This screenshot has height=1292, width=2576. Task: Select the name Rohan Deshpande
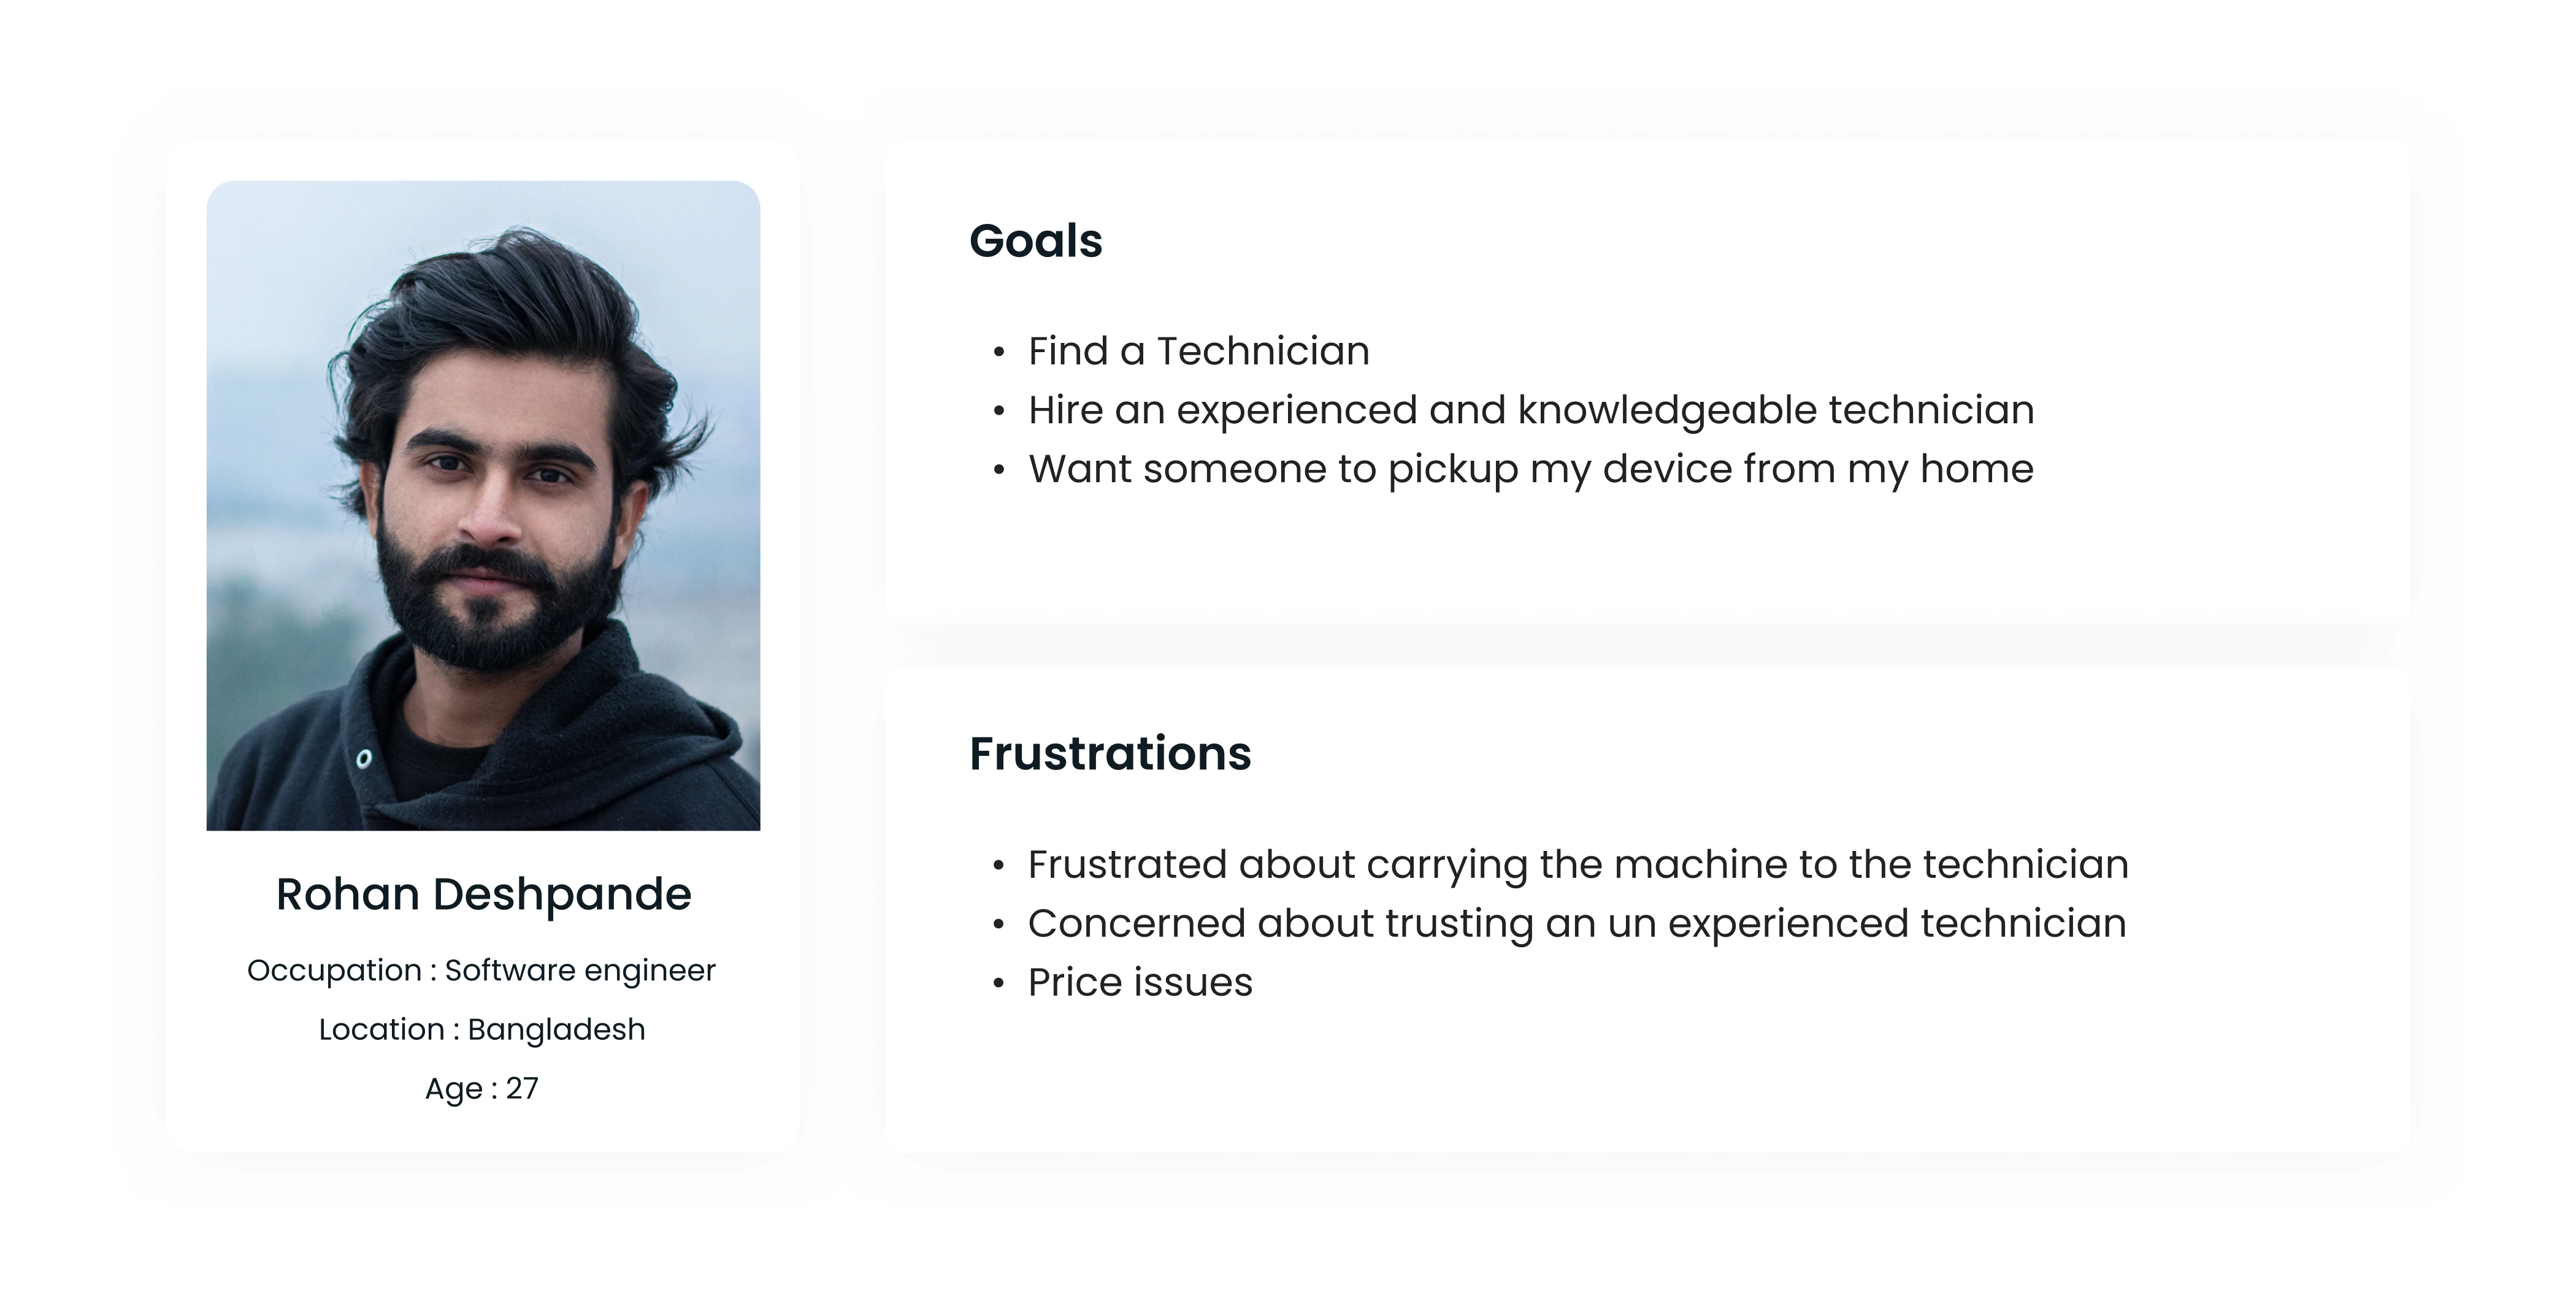pyautogui.click(x=483, y=893)
